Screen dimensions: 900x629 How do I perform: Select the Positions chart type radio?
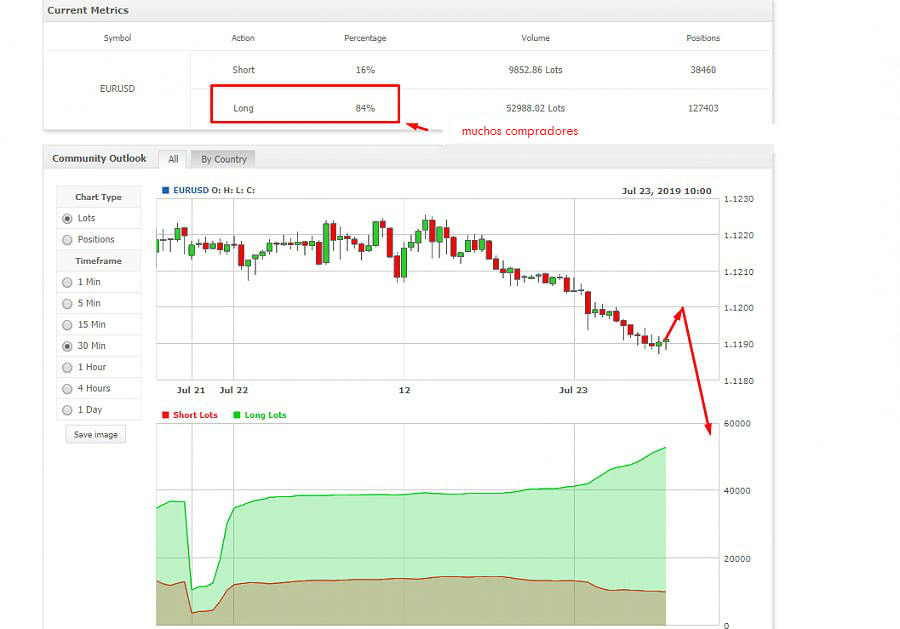(67, 240)
